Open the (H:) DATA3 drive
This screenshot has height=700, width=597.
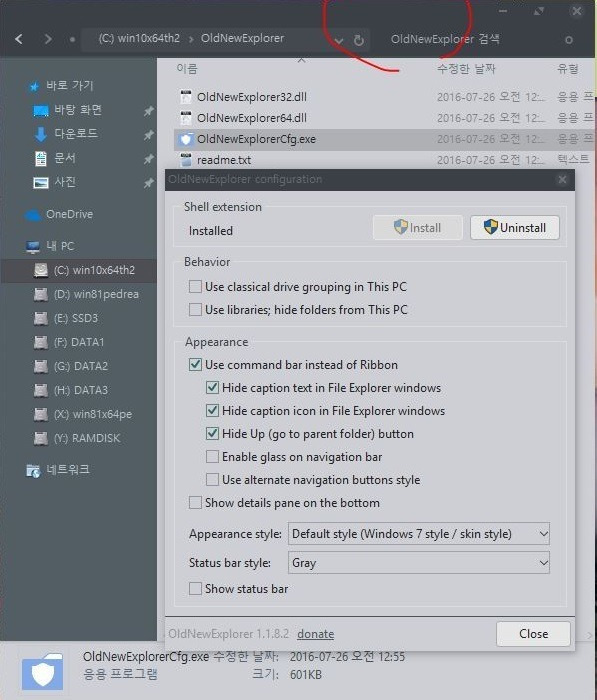pos(78,390)
